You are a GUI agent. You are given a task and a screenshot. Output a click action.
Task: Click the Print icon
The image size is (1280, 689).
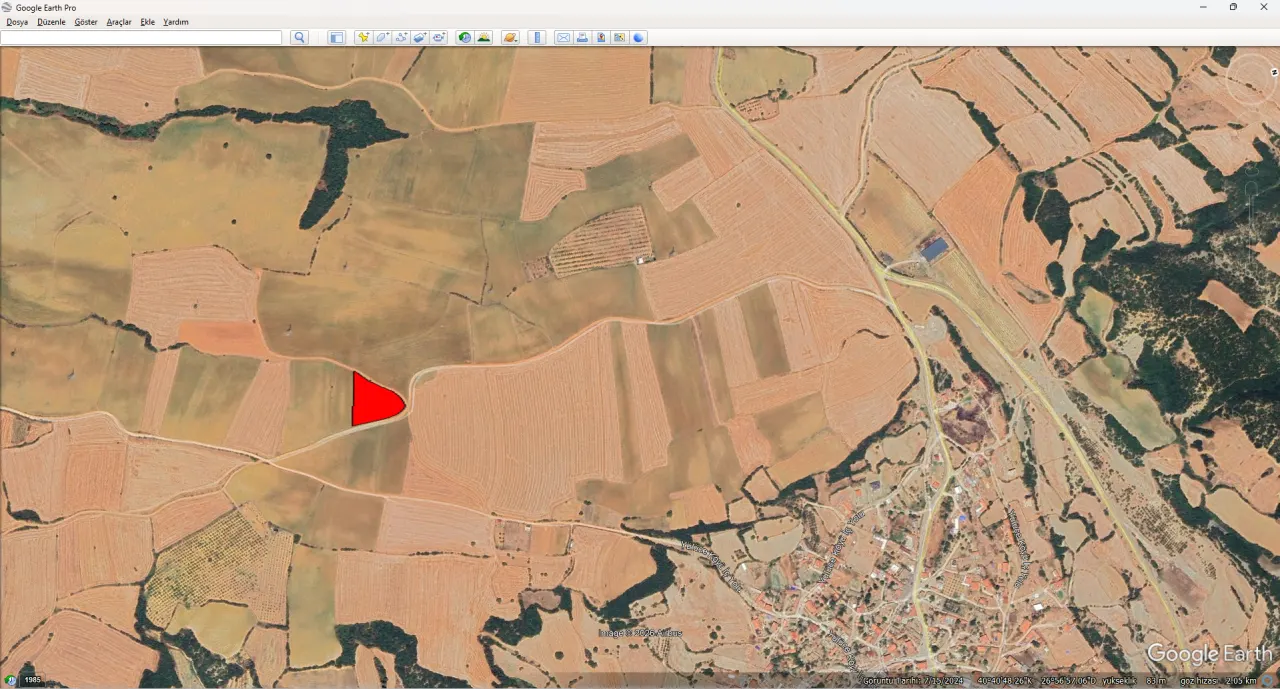click(x=582, y=38)
